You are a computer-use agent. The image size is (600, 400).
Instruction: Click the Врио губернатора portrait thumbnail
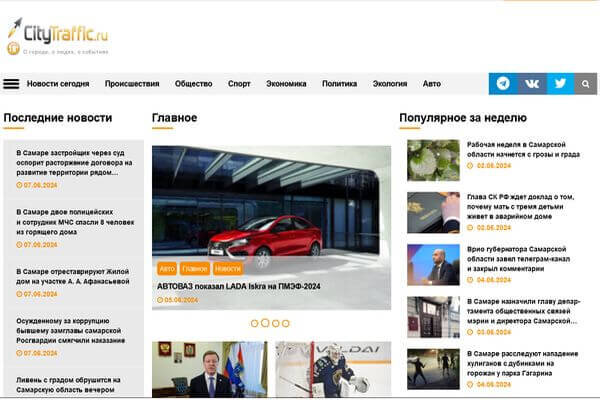[433, 265]
